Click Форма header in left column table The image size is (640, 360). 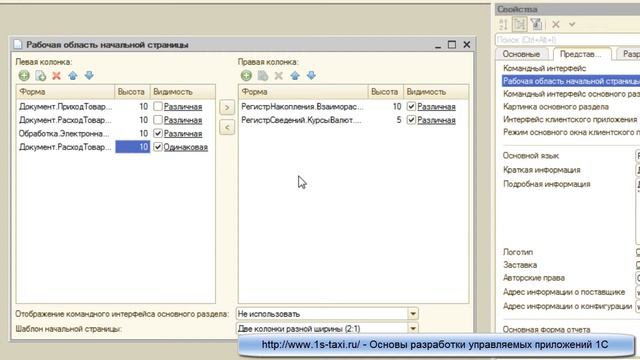point(65,92)
